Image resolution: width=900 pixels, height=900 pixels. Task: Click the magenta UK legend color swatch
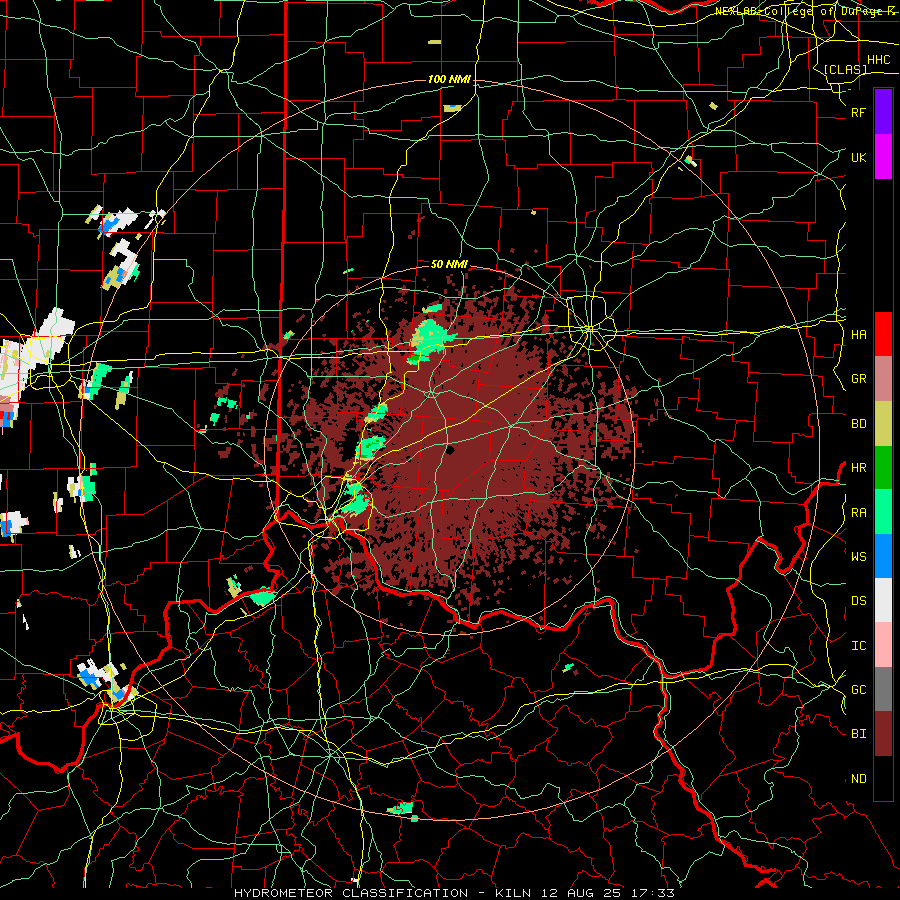click(x=883, y=156)
